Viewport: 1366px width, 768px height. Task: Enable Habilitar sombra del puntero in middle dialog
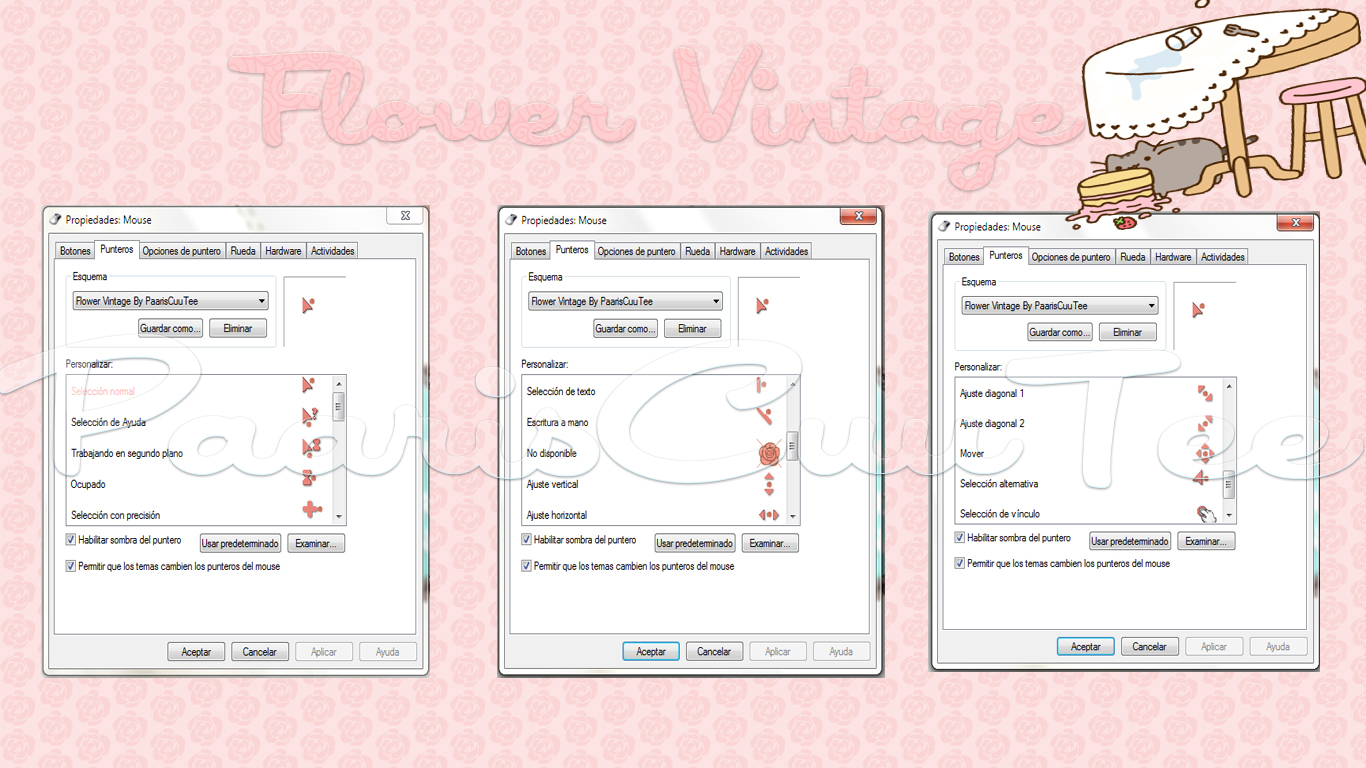click(x=526, y=539)
